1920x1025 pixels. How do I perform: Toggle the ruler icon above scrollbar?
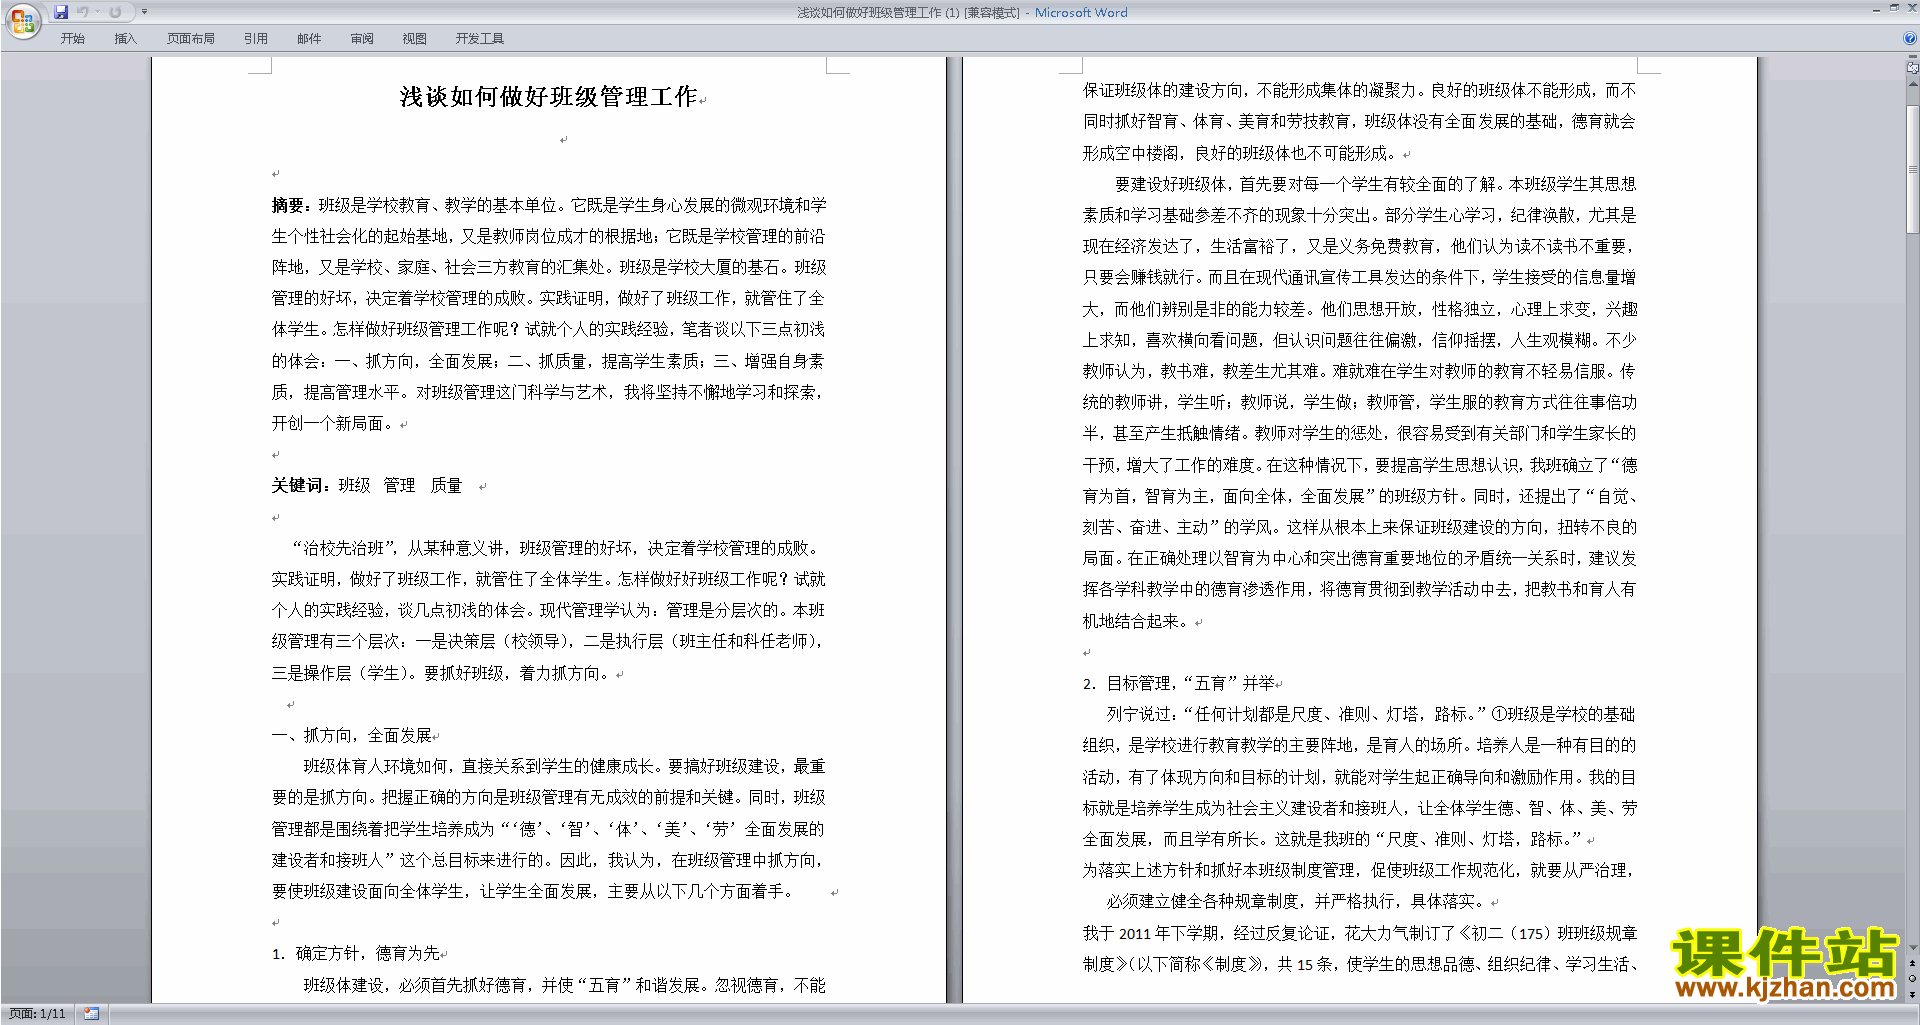pyautogui.click(x=1913, y=67)
